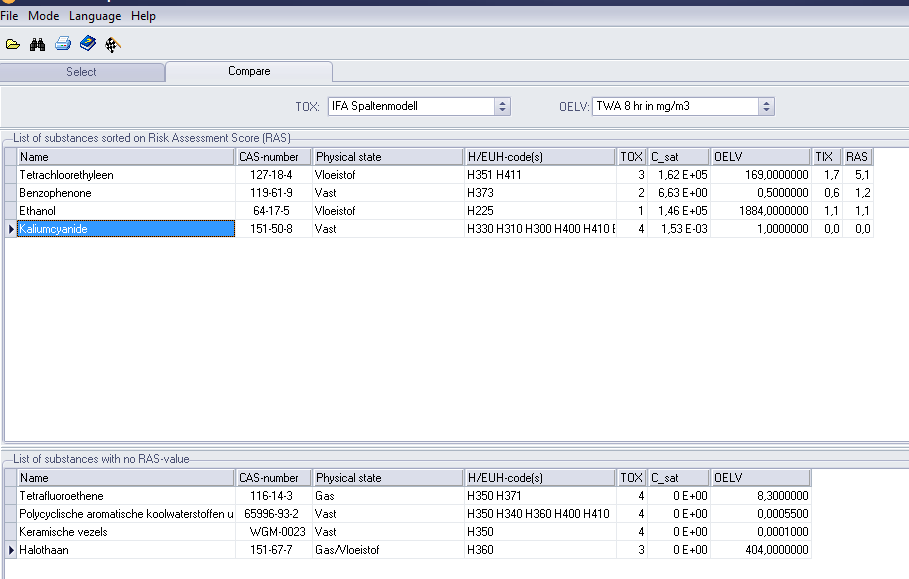909x579 pixels.
Task: Sort by RAS column header
Action: (x=857, y=157)
